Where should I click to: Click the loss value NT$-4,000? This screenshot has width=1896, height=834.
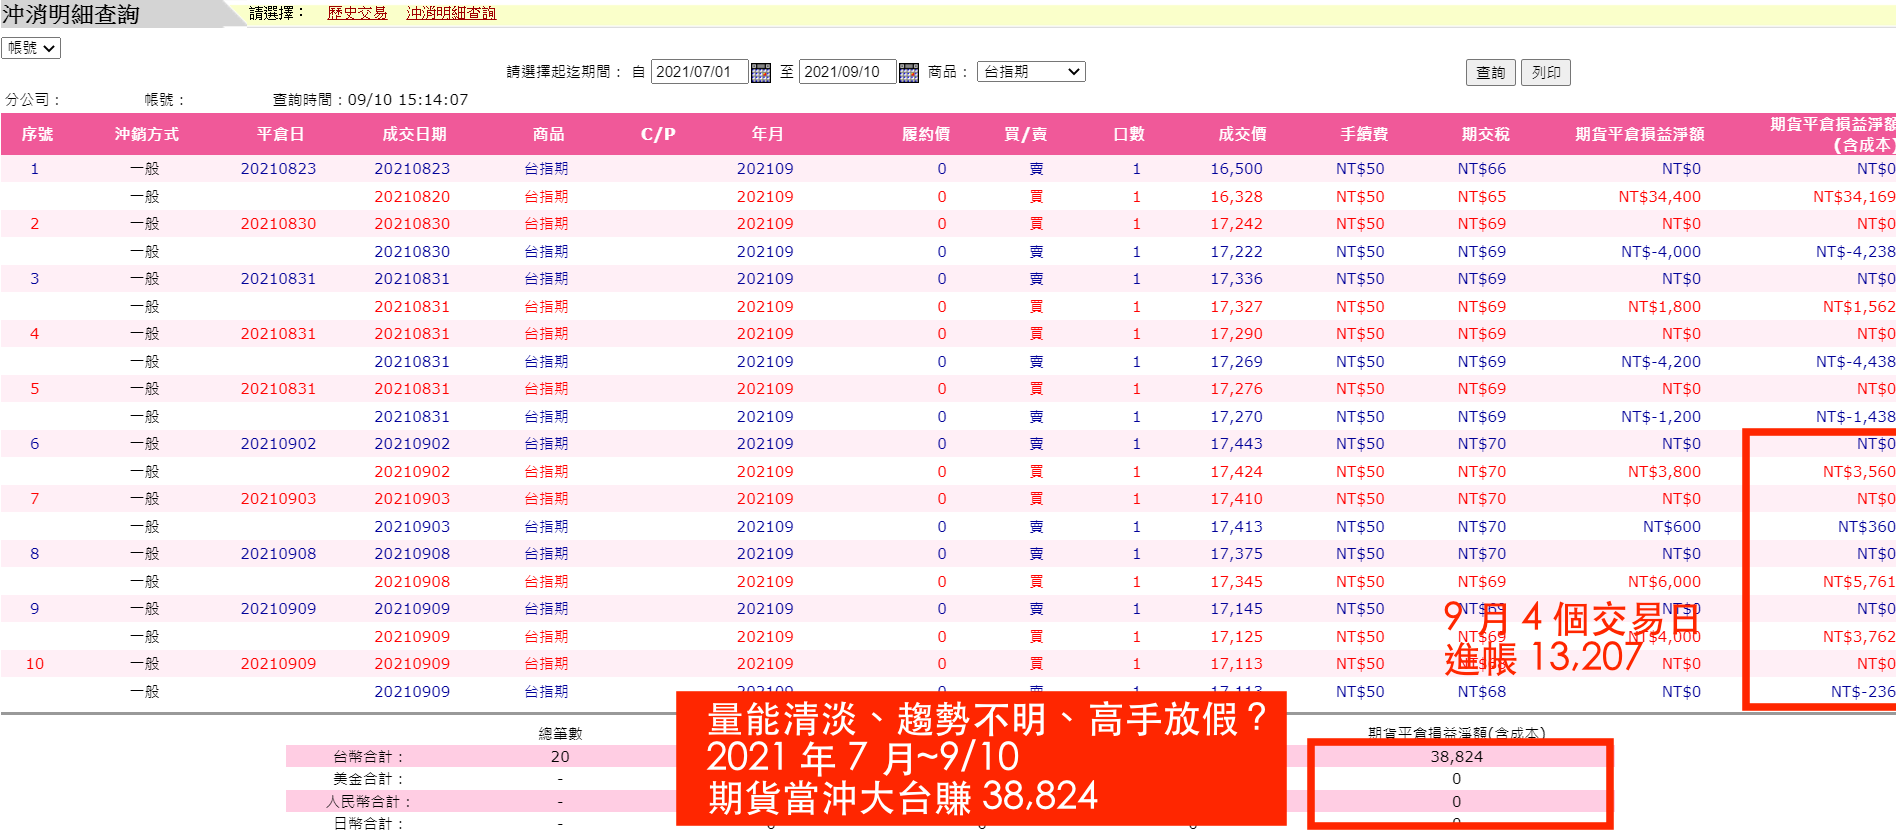point(1661,252)
